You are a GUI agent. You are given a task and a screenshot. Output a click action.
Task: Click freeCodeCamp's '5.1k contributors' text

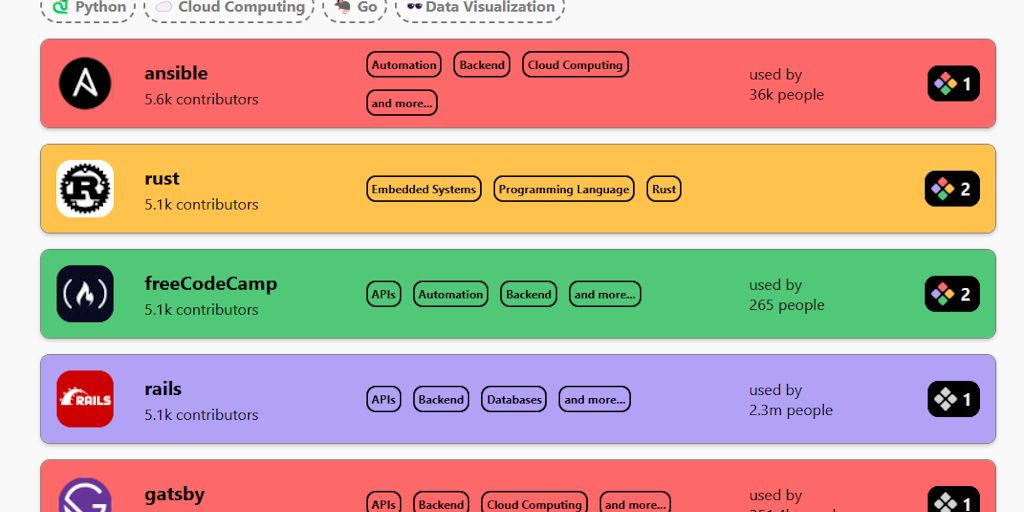[201, 310]
